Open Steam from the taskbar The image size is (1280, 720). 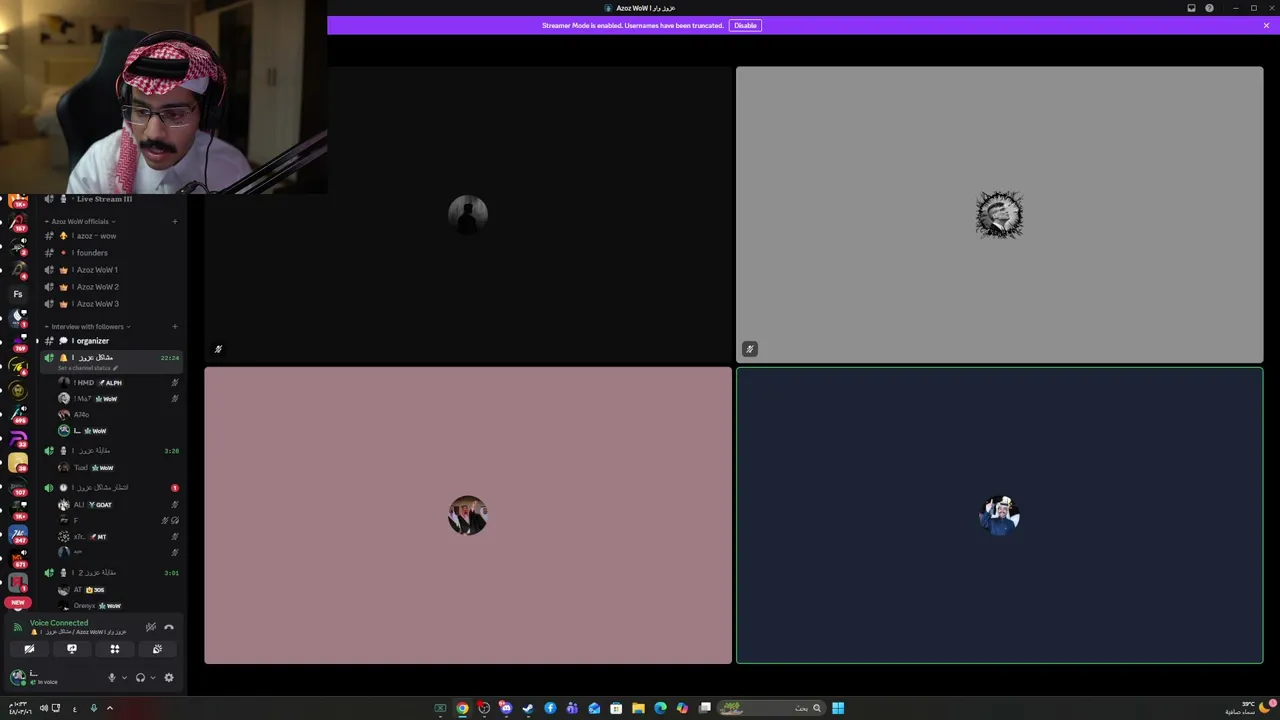coord(528,708)
